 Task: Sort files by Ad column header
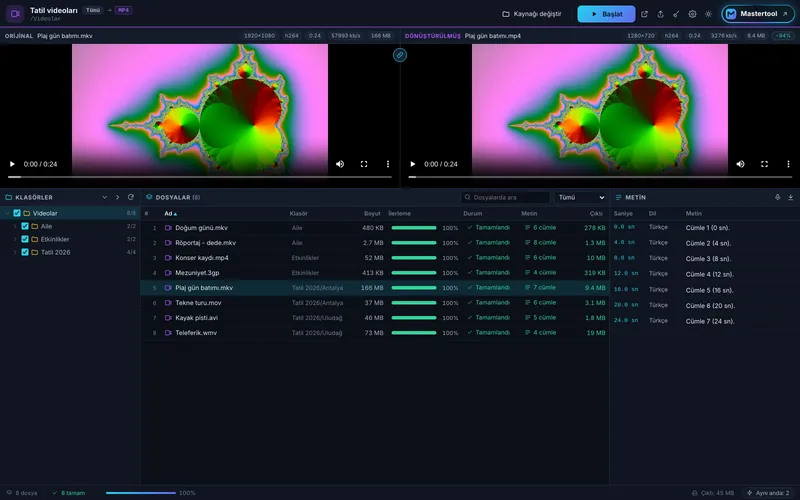tap(170, 214)
